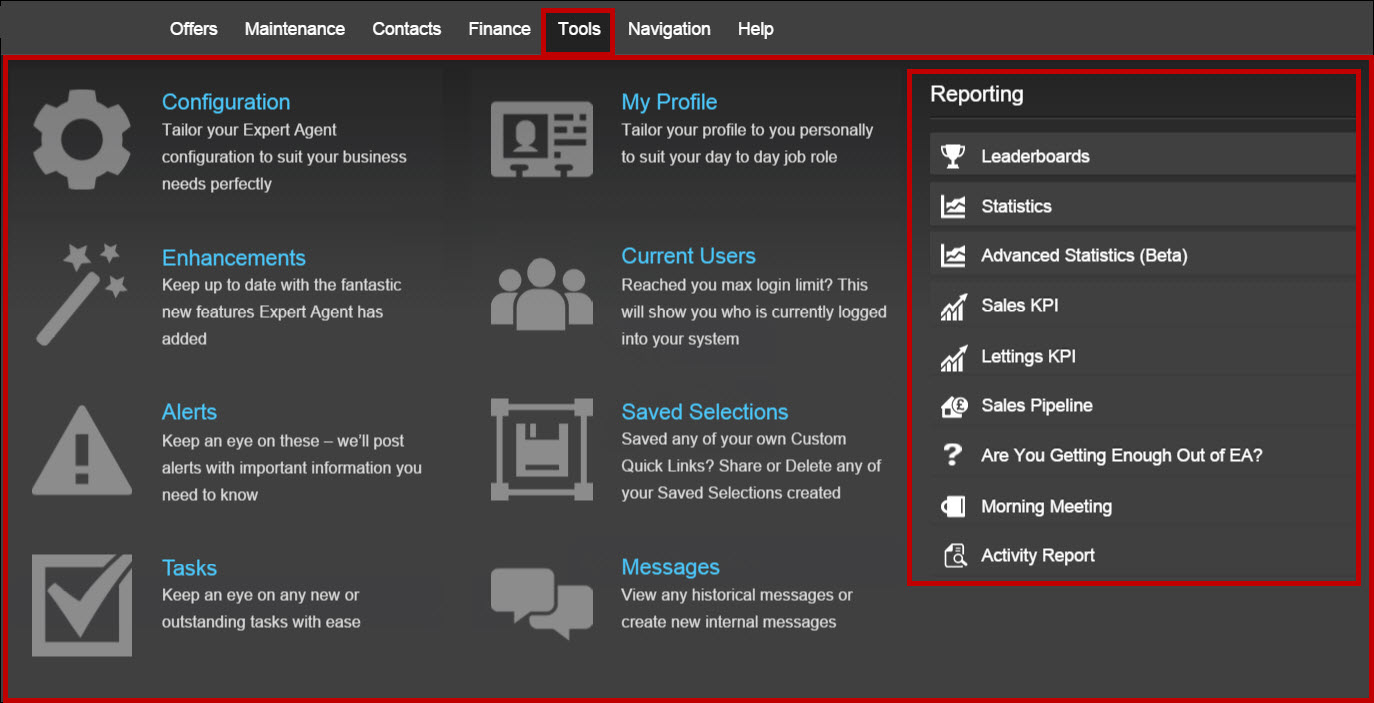View the Current Users link
This screenshot has width=1374, height=703.
[689, 256]
